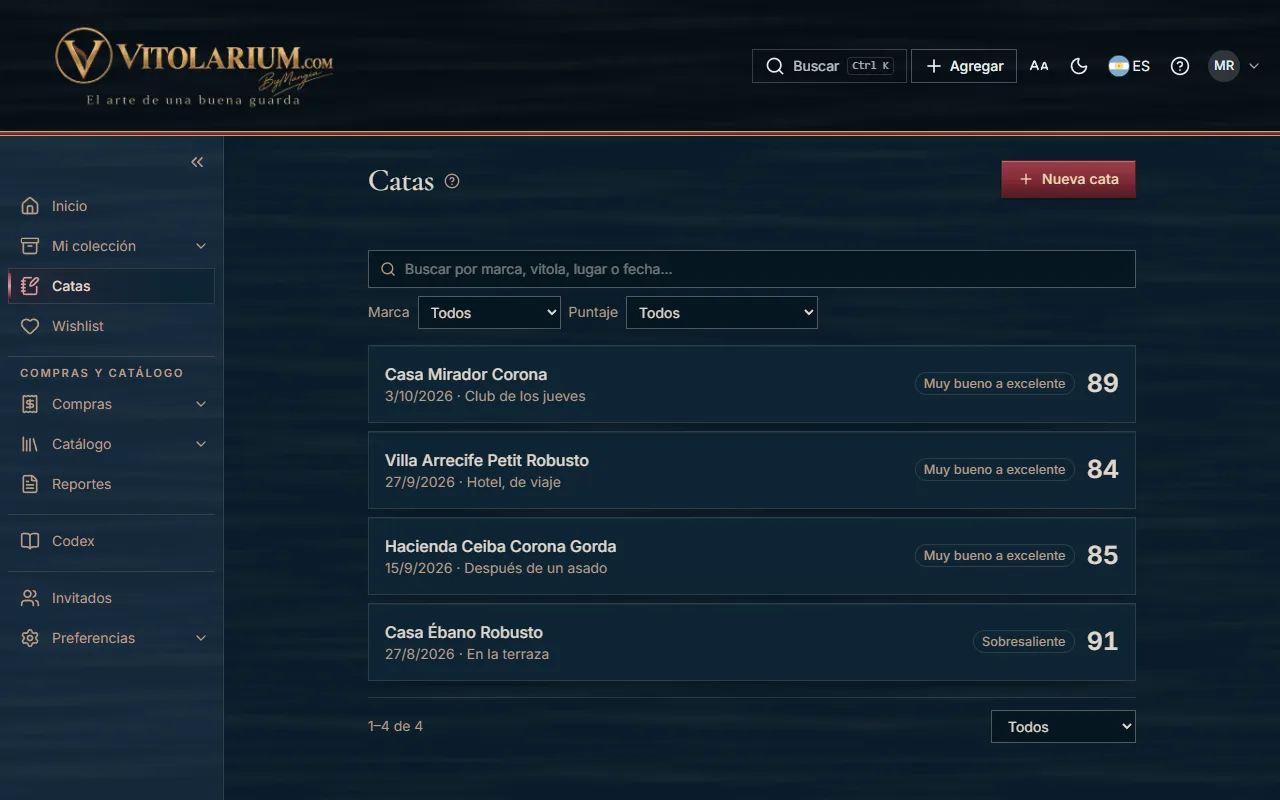
Task: Open the help icon in top bar
Action: [1180, 66]
